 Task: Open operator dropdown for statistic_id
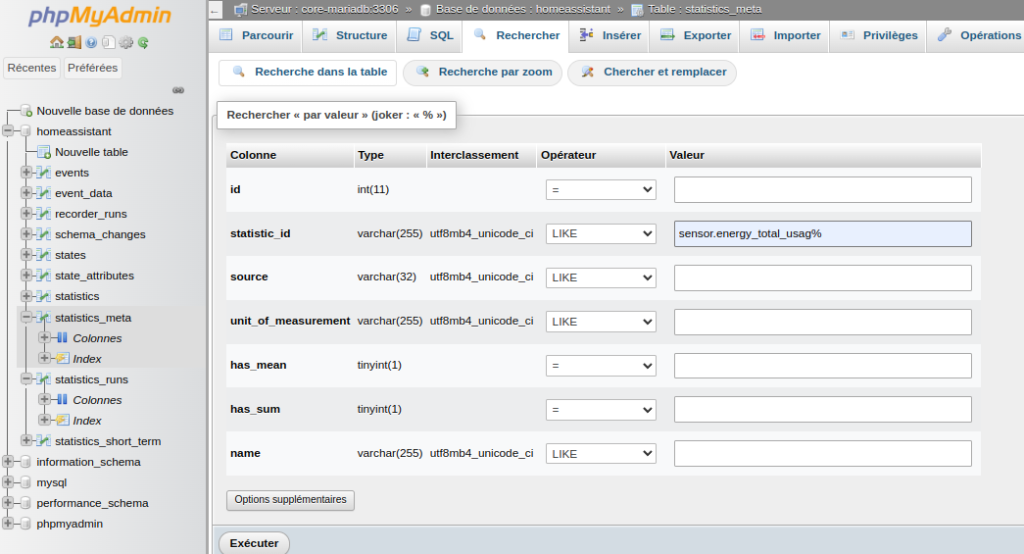[601, 233]
